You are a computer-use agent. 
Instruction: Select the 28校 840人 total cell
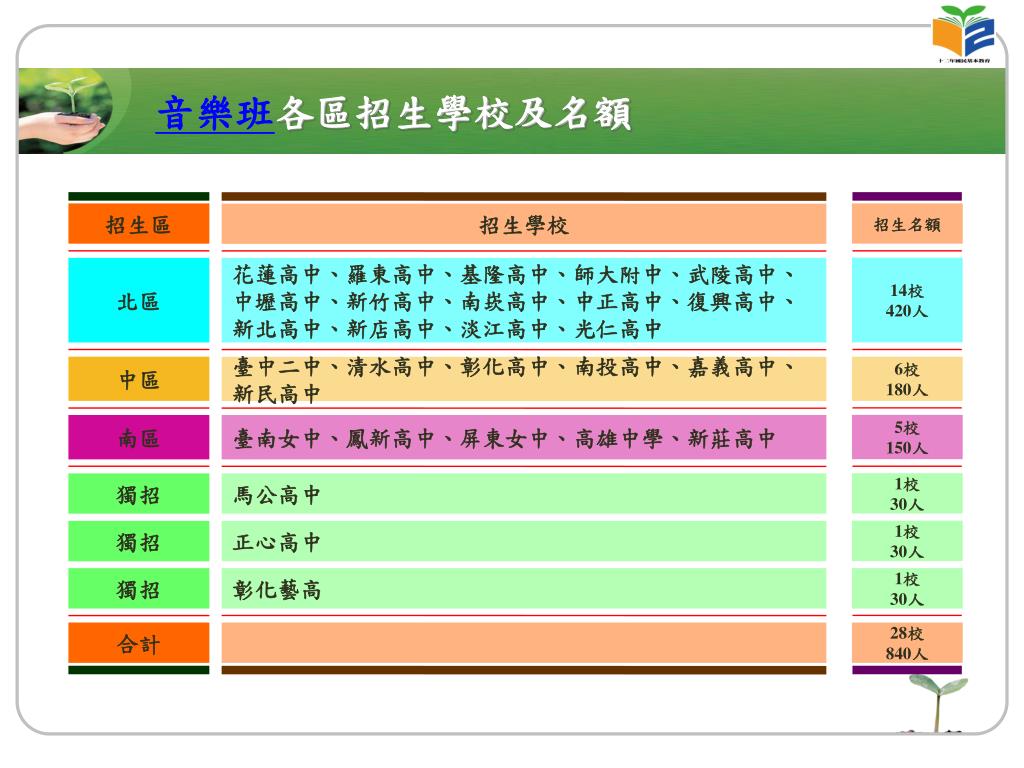pyautogui.click(x=906, y=643)
